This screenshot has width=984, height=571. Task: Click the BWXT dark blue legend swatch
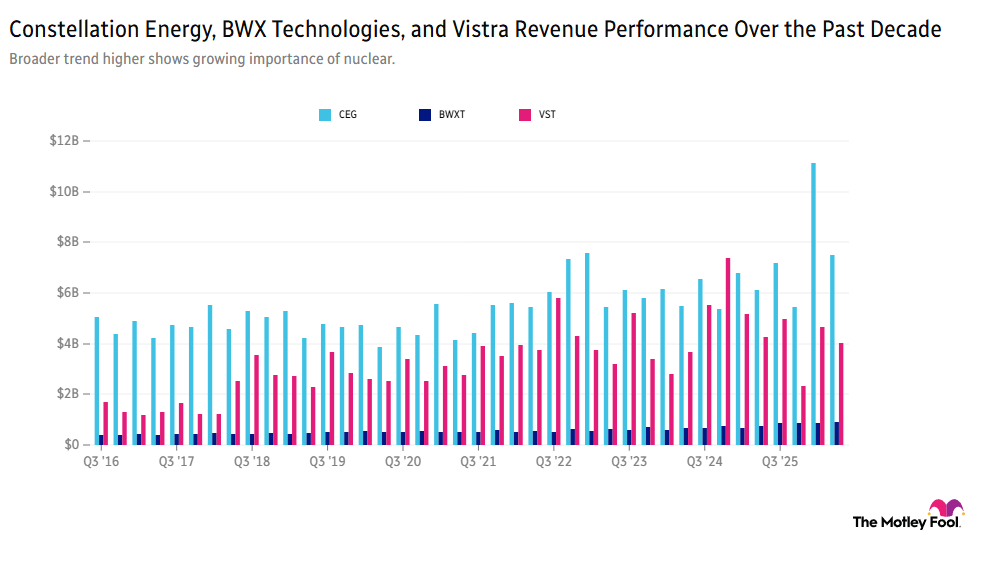[425, 115]
